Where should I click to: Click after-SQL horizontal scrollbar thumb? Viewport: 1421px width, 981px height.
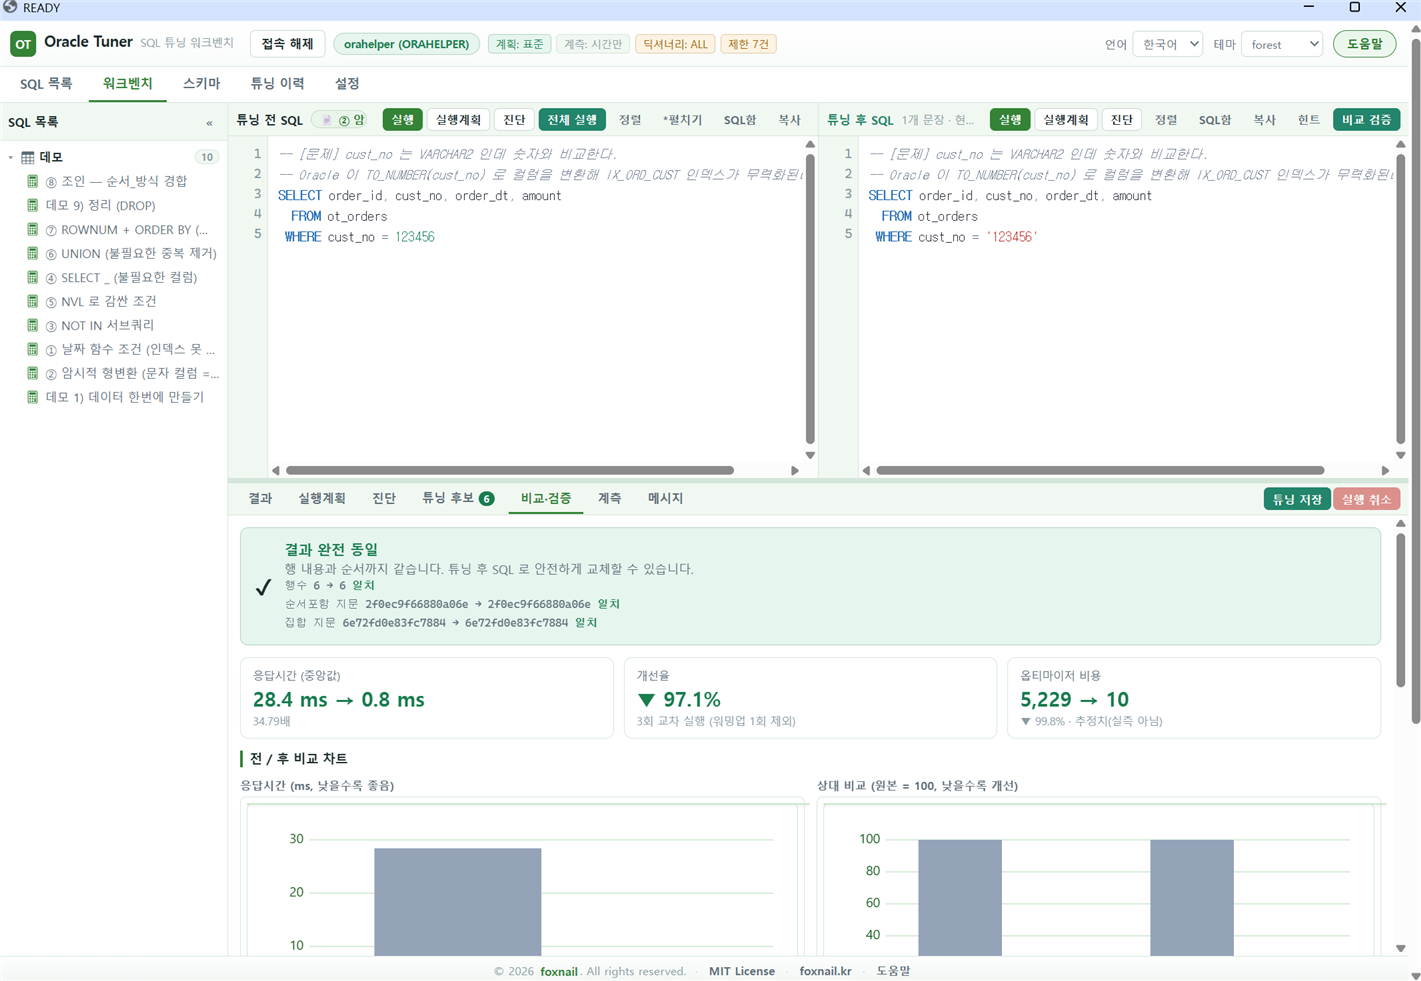pos(1100,470)
